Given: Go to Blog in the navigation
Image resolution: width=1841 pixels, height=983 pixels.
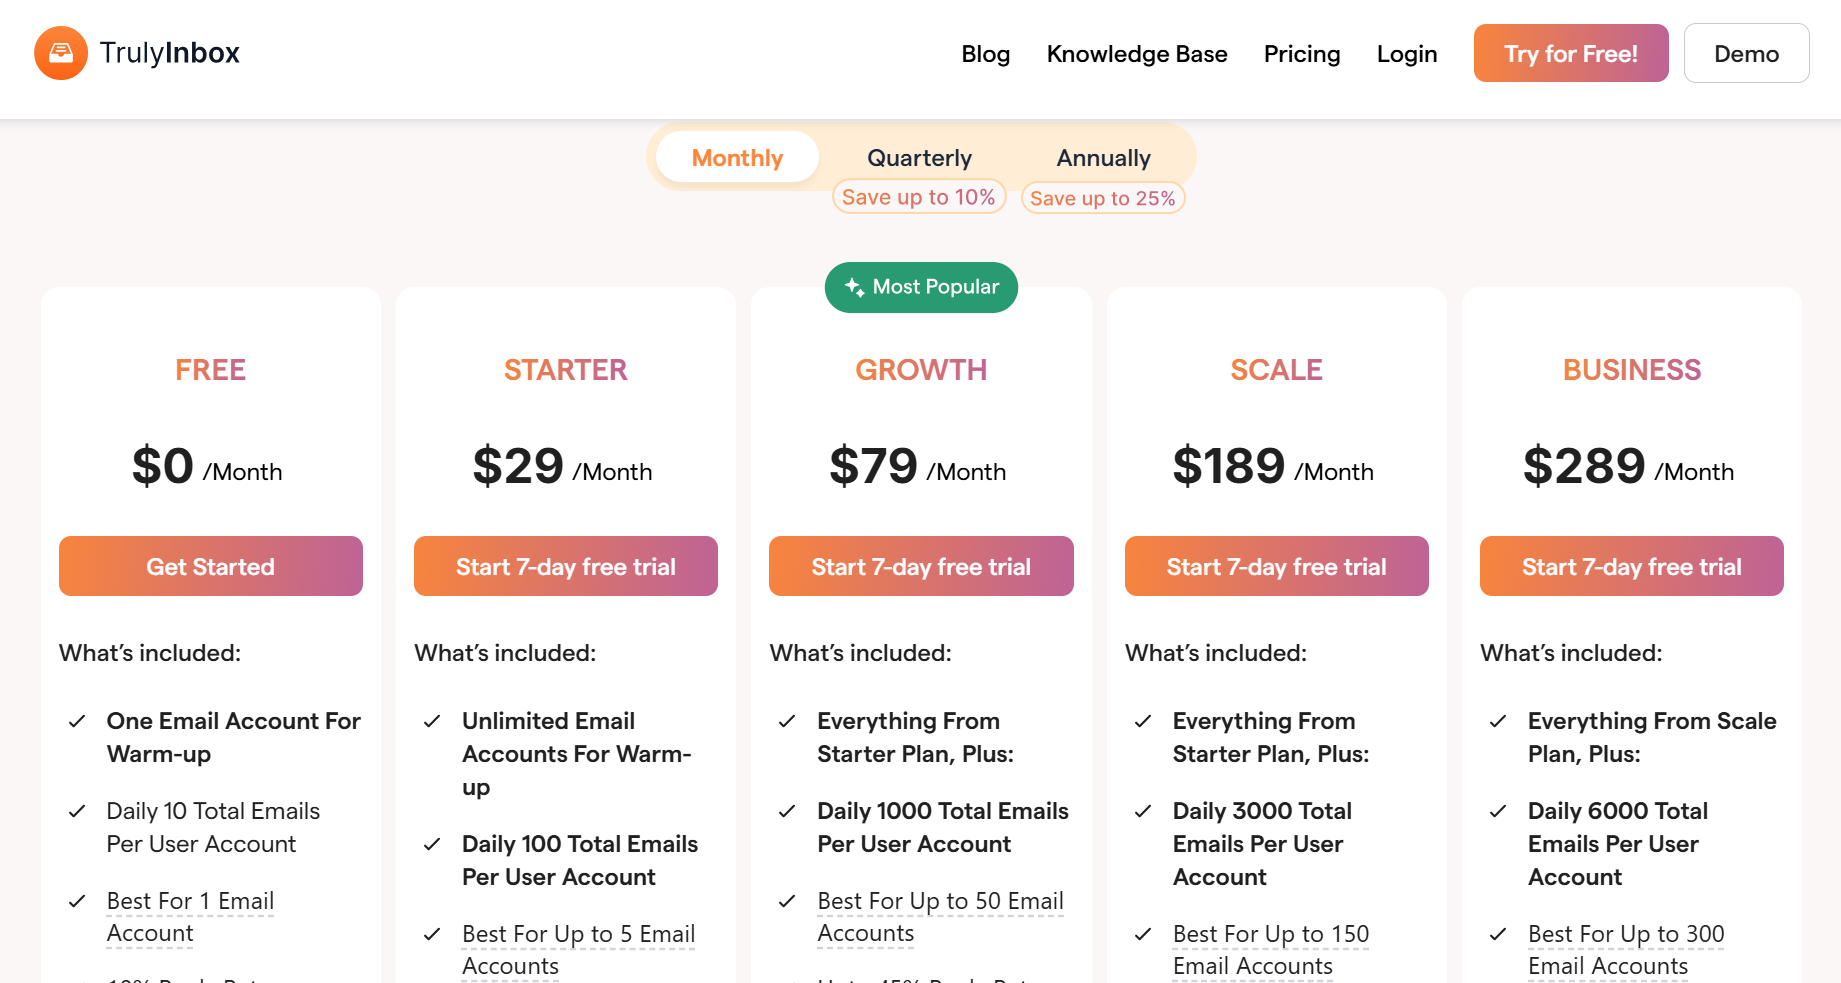Looking at the screenshot, I should pyautogui.click(x=985, y=54).
